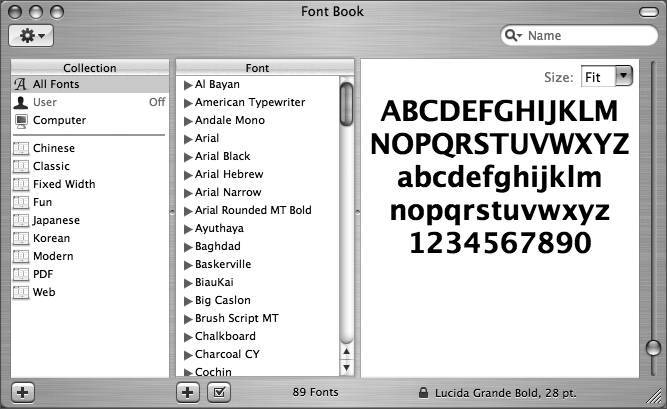This screenshot has width=667, height=409.
Task: Click the Size field showing Fit
Action: 598,77
